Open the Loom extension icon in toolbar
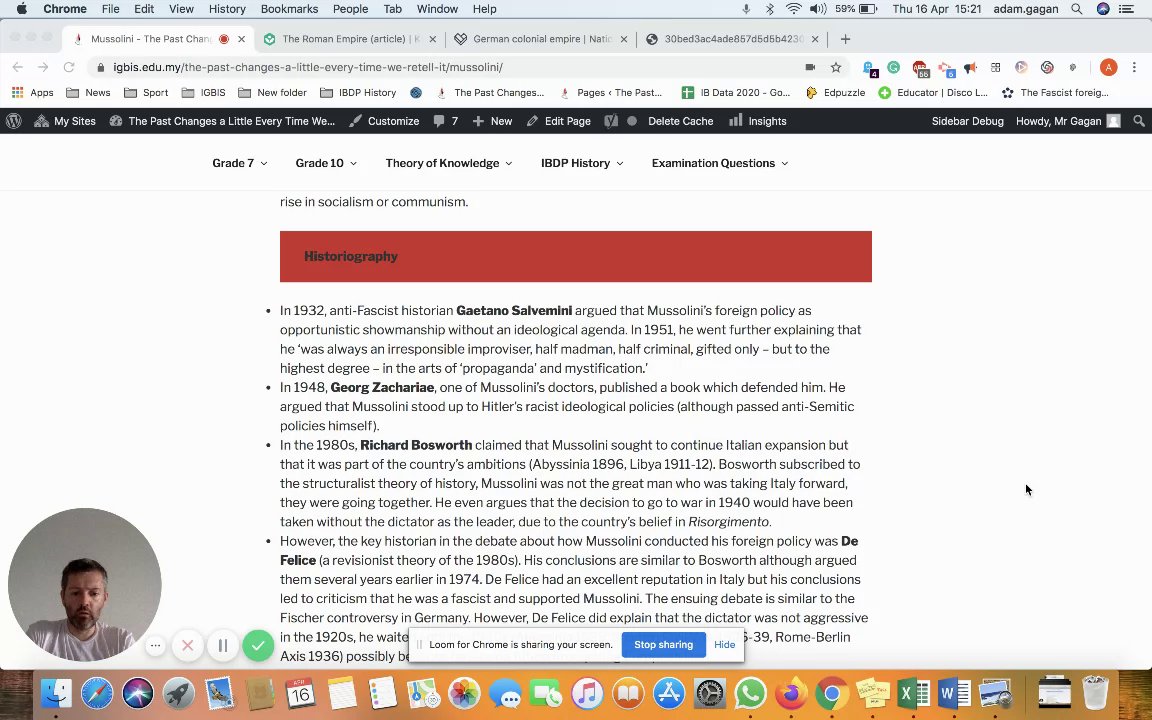Image resolution: width=1152 pixels, height=720 pixels. (1047, 67)
